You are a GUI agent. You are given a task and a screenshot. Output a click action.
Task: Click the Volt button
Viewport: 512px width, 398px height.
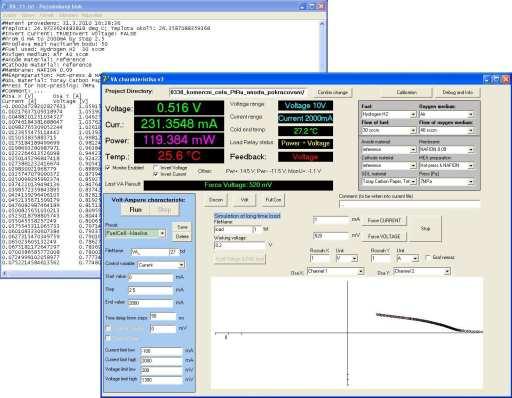point(244,200)
